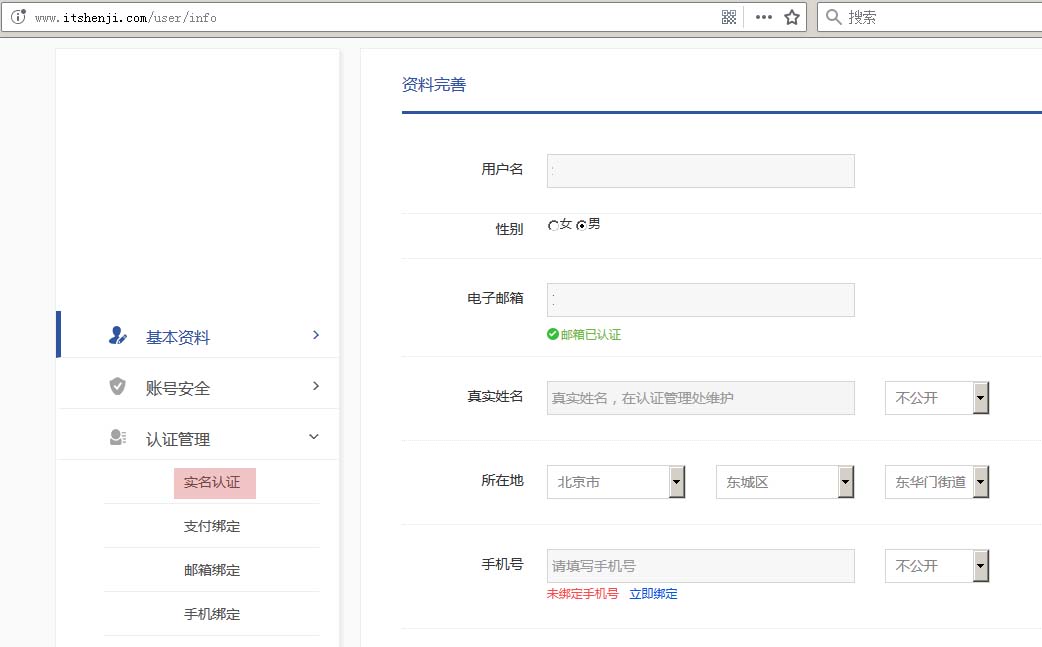Screen dimensions: 1042x647
Task: Click the QR code icon in address bar
Action: tap(729, 17)
